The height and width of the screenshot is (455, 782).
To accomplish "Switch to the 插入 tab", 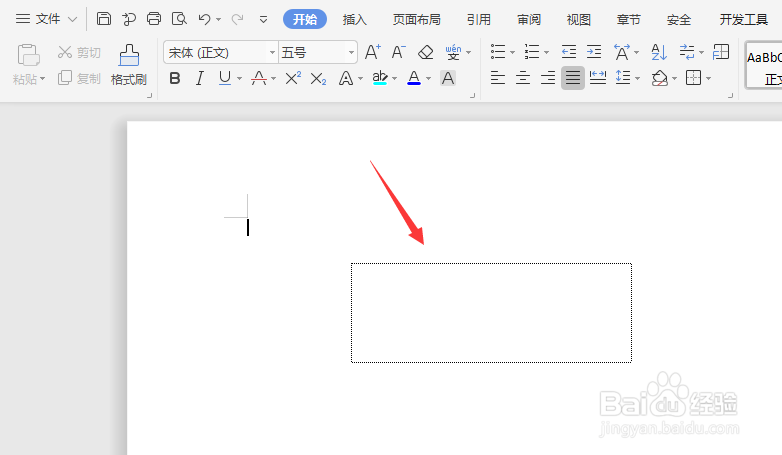I will 355,19.
